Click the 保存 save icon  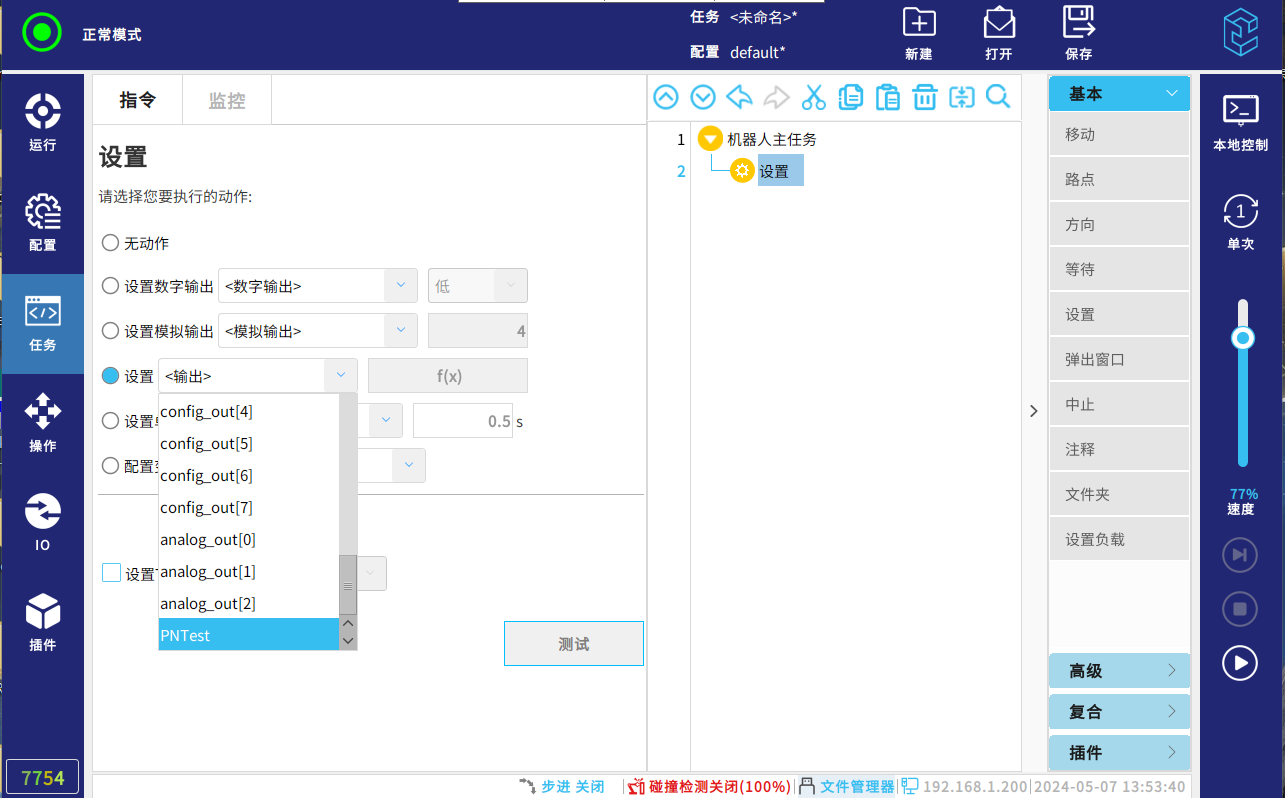[1078, 32]
